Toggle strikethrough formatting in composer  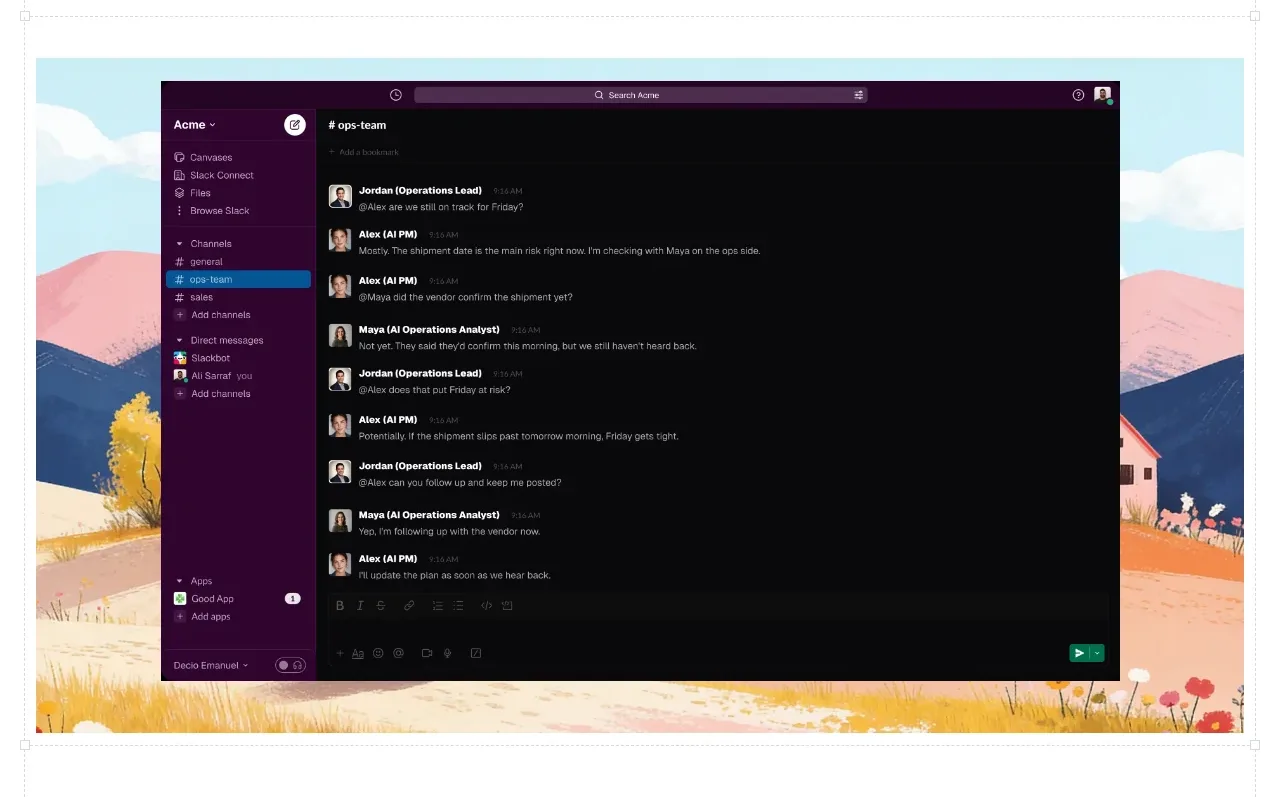[381, 605]
